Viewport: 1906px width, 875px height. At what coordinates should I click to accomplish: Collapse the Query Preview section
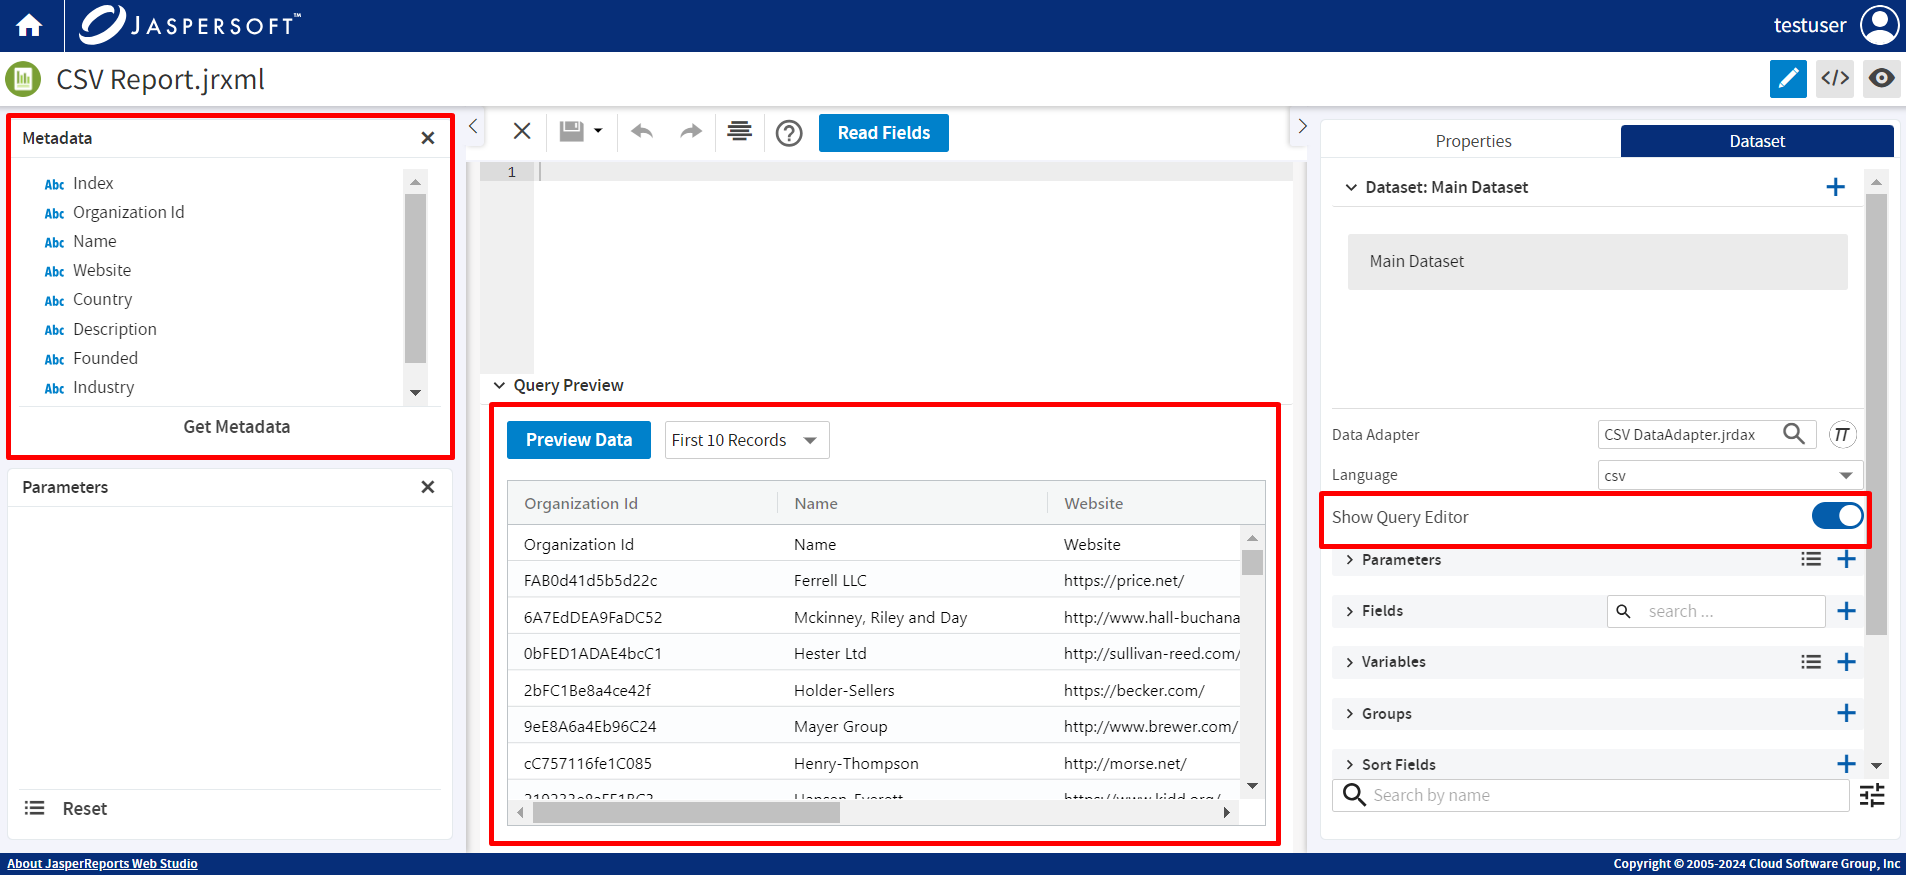[499, 385]
